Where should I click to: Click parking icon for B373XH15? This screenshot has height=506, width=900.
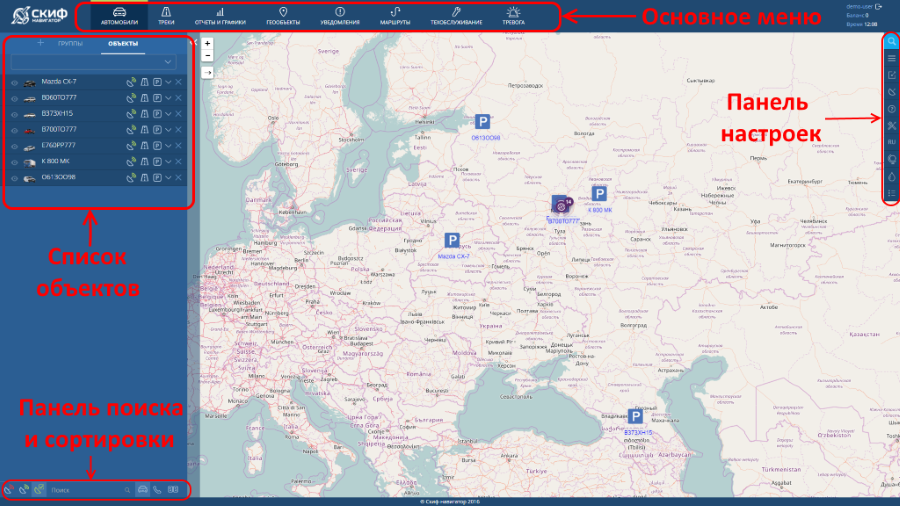coord(157,114)
